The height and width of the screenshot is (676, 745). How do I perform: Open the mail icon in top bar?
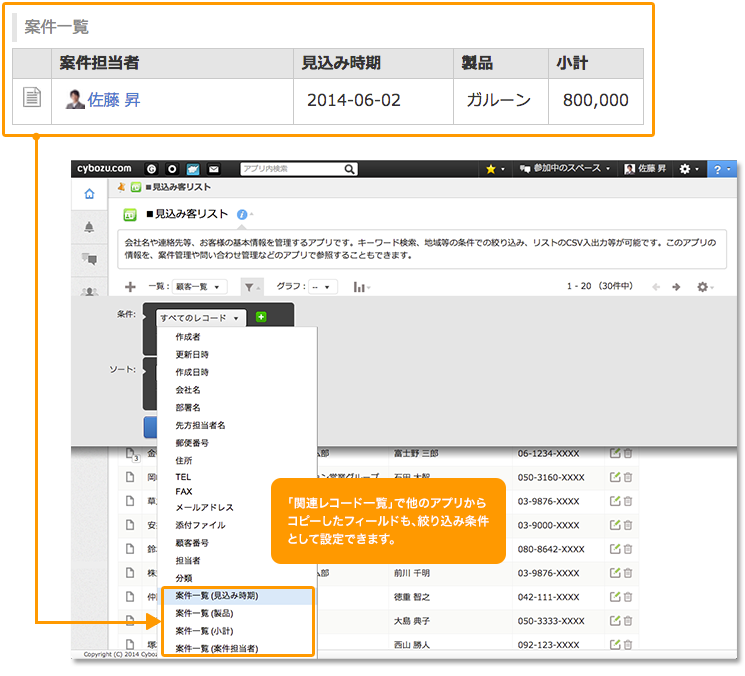[x=214, y=169]
